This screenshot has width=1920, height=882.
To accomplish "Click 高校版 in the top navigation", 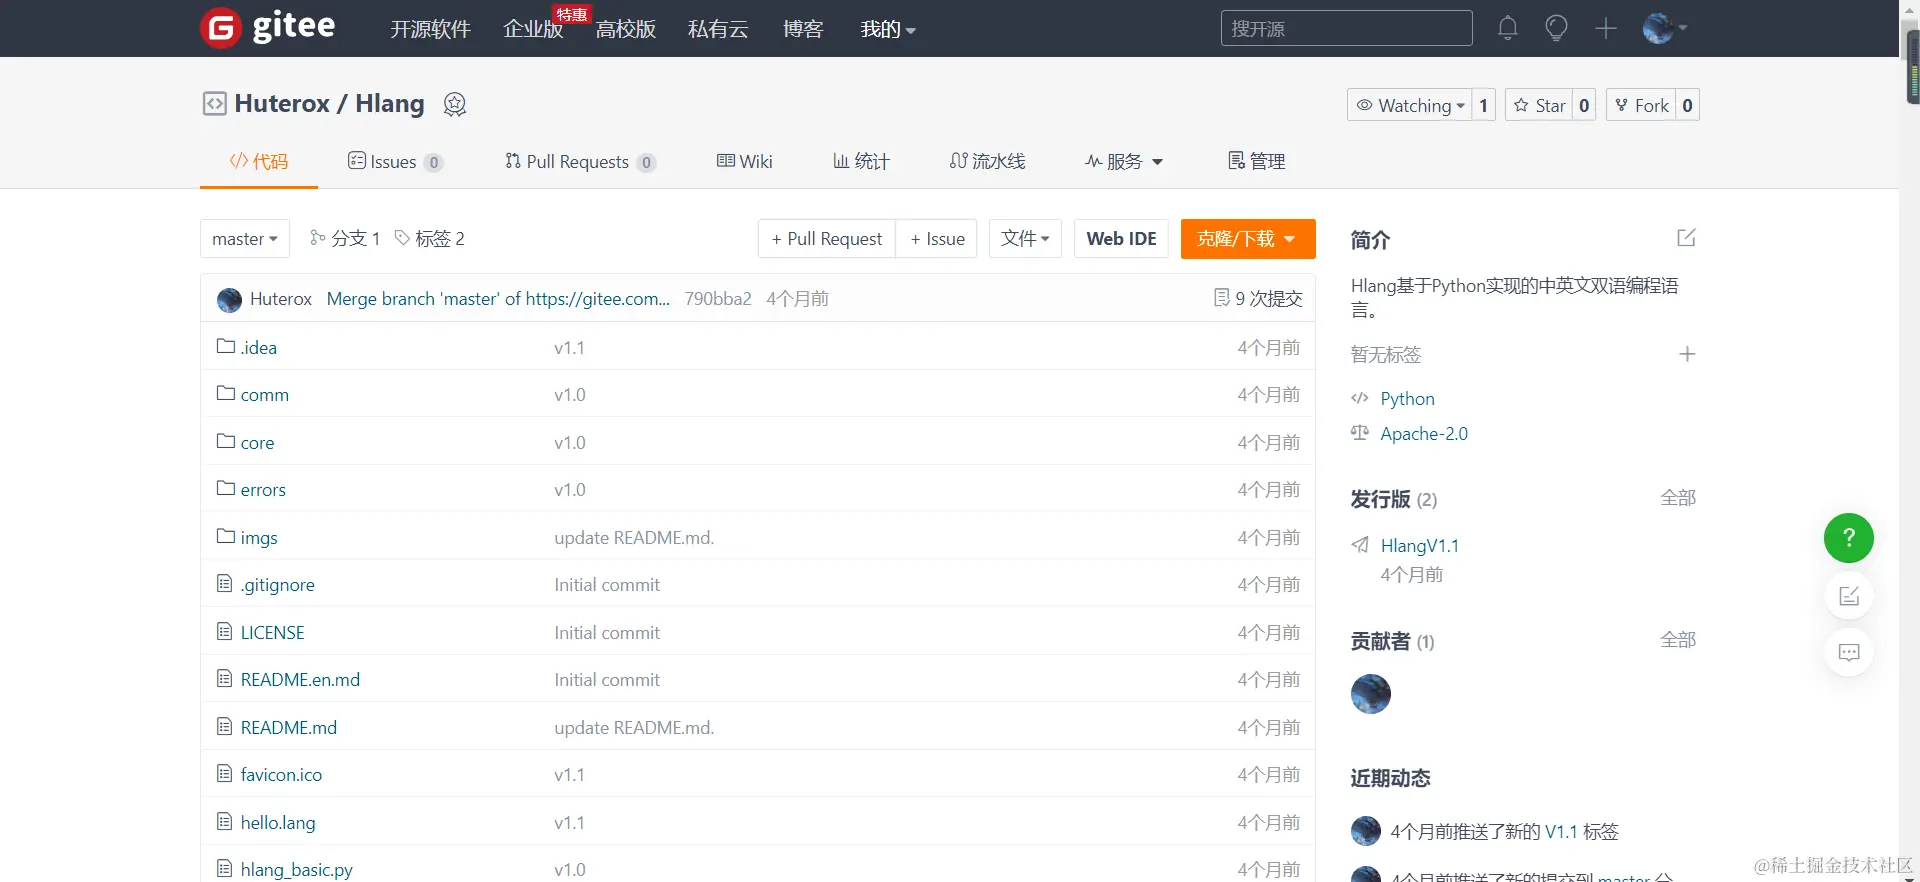I will click(x=626, y=29).
